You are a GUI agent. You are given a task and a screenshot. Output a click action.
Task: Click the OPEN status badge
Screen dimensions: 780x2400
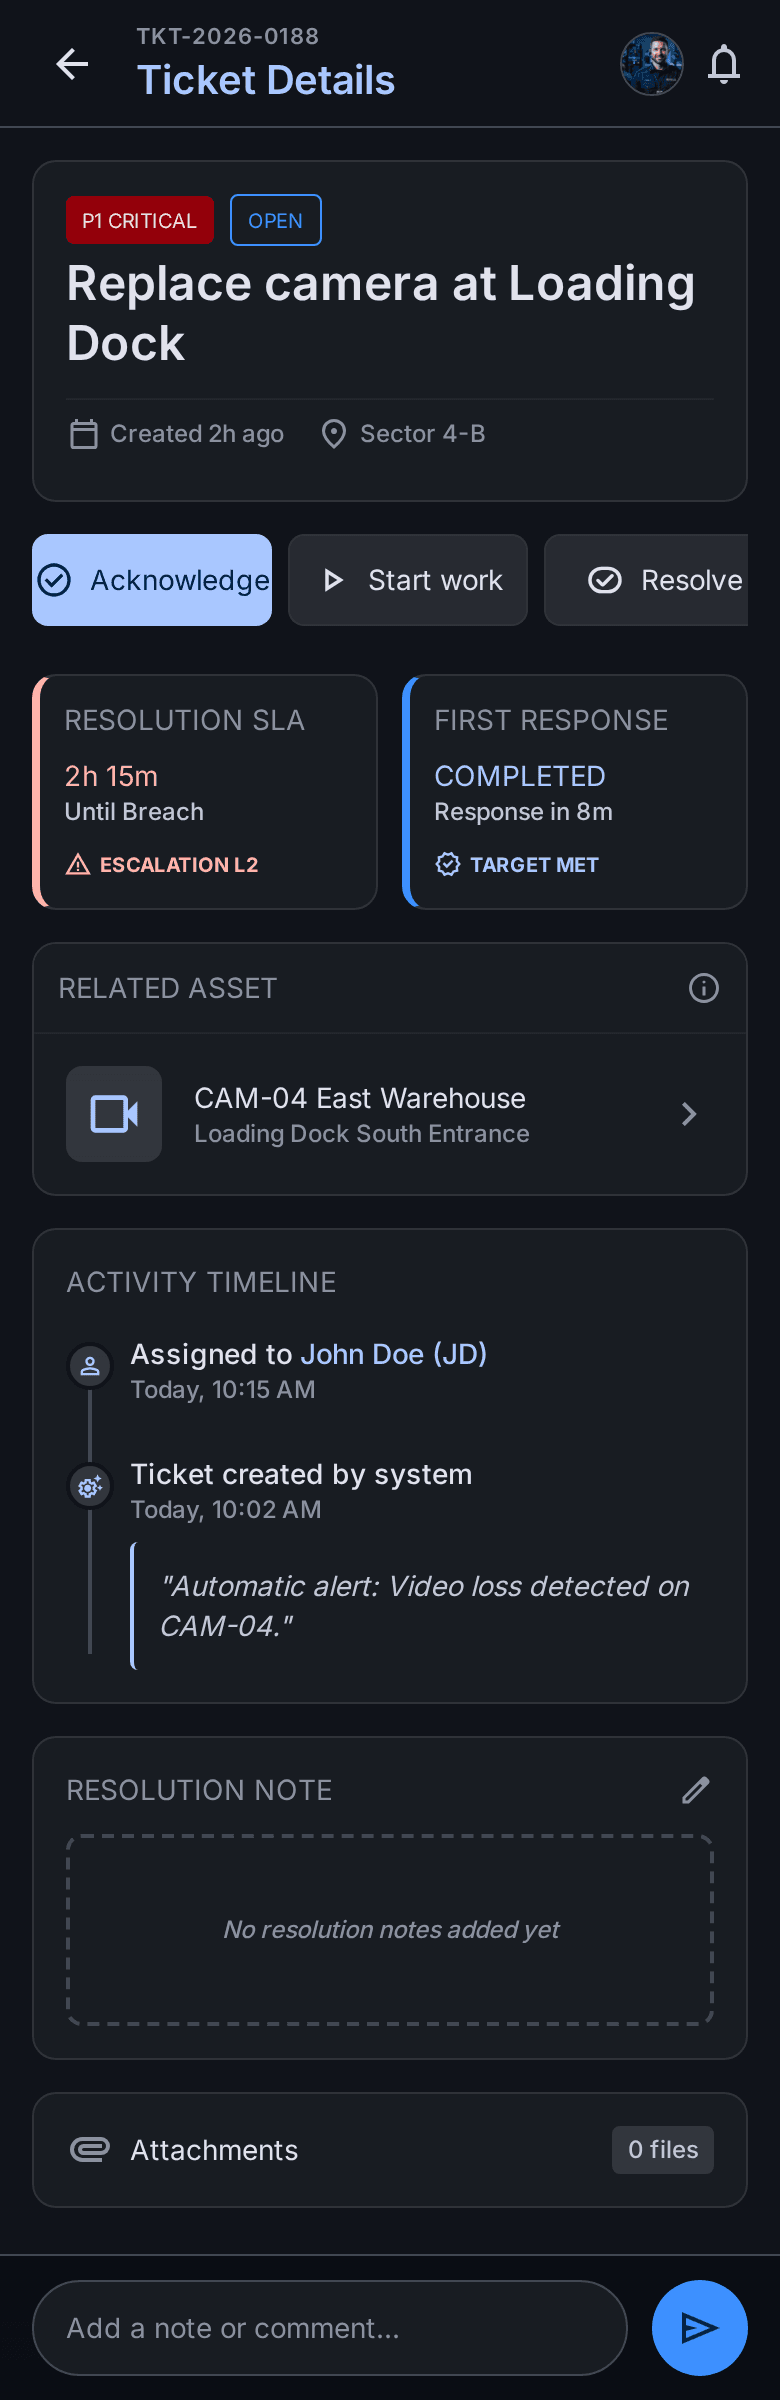(x=276, y=220)
